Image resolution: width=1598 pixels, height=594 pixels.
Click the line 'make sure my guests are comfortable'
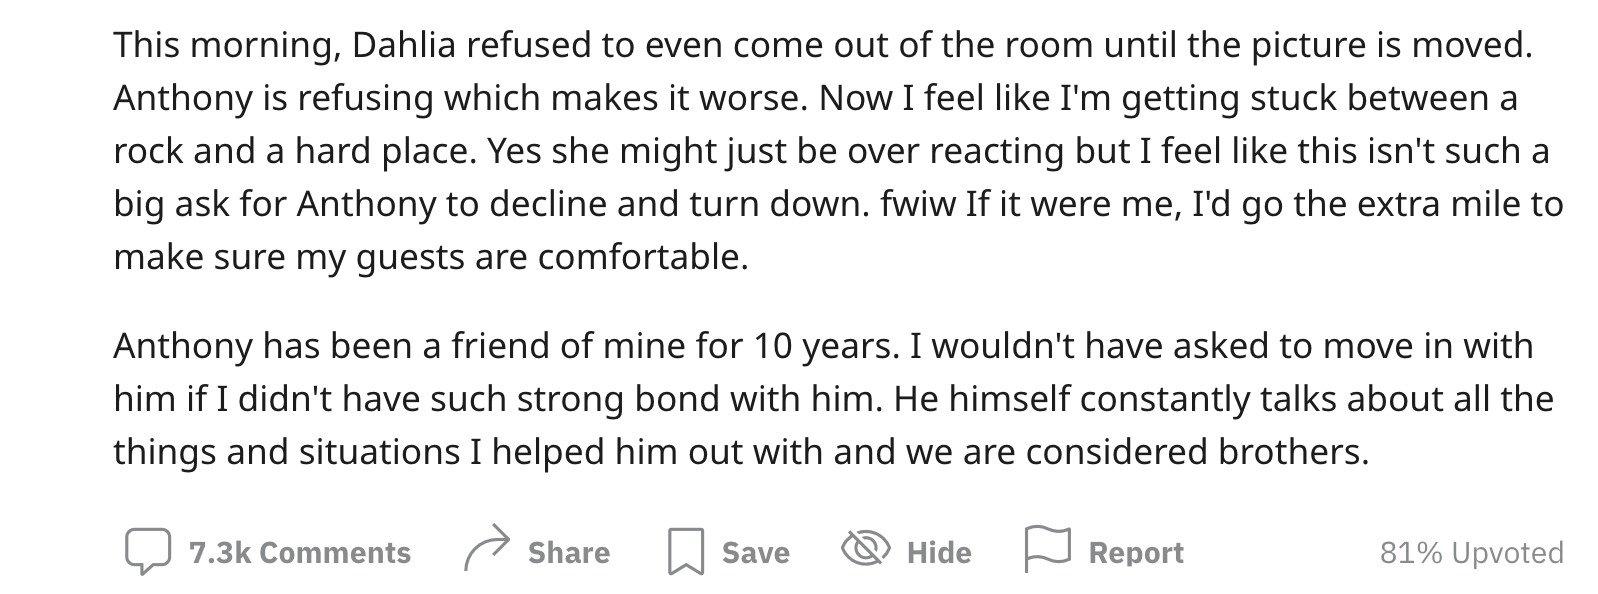click(x=431, y=258)
